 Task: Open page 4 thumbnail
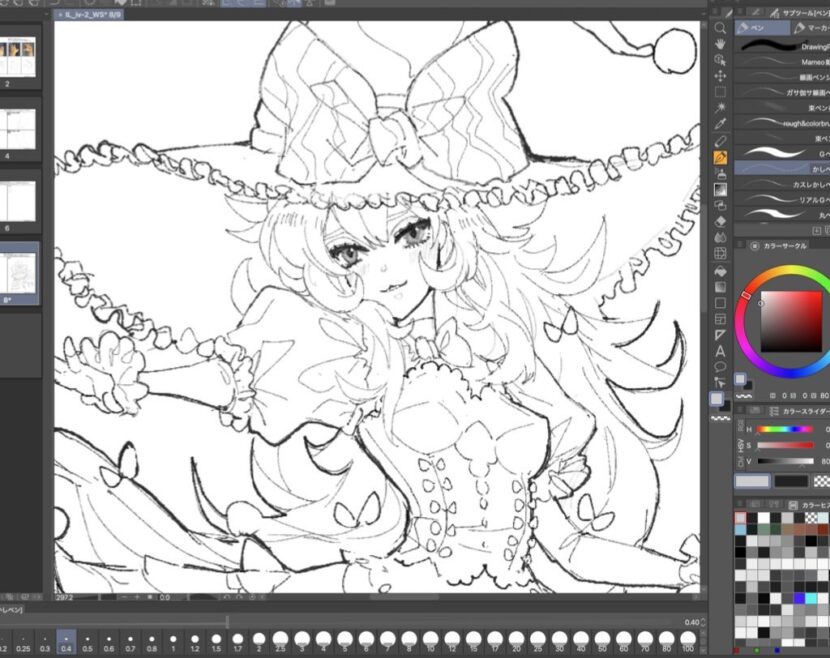pos(20,128)
